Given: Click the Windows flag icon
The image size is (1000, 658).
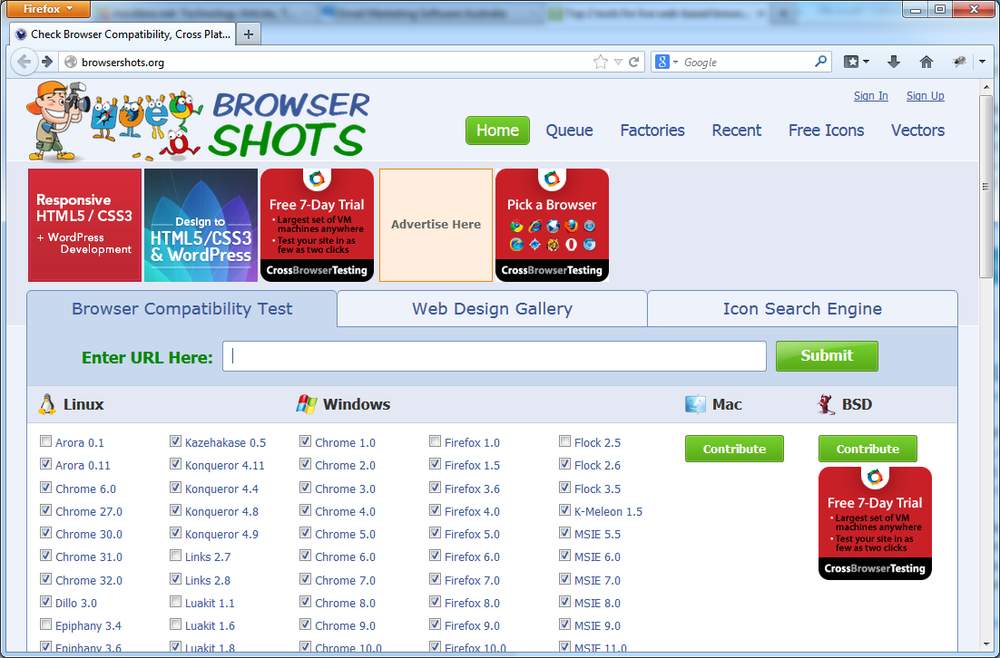Looking at the screenshot, I should pos(306,404).
